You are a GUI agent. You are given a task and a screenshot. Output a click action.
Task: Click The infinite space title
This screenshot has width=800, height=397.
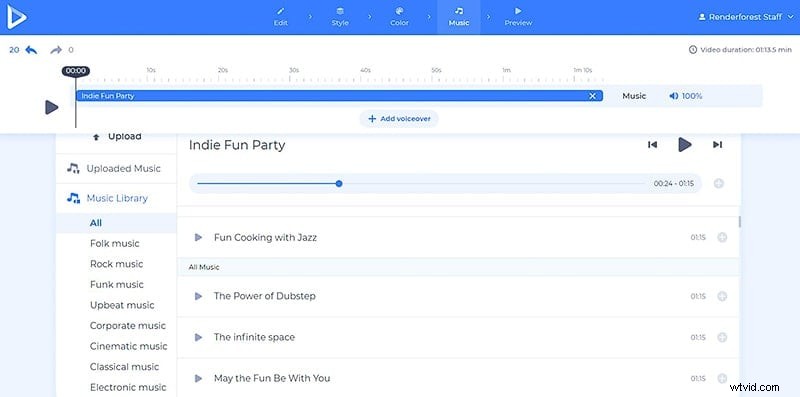pyautogui.click(x=254, y=337)
